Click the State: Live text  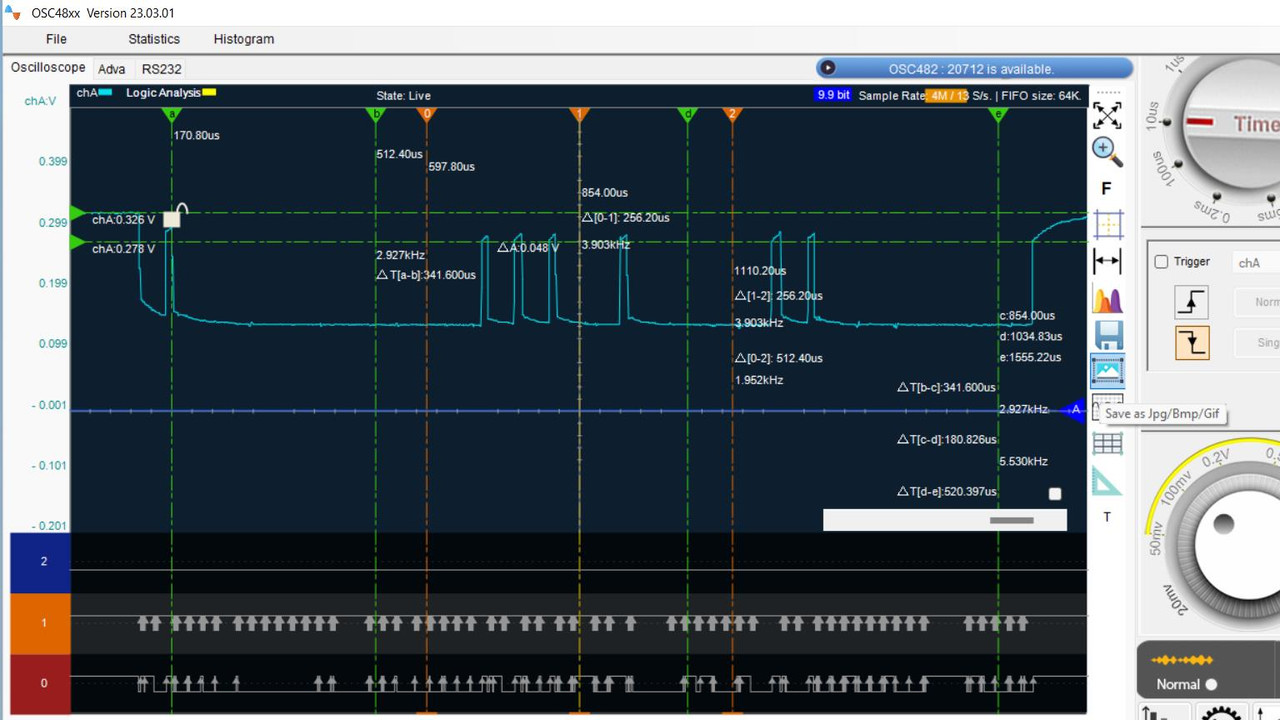click(403, 96)
